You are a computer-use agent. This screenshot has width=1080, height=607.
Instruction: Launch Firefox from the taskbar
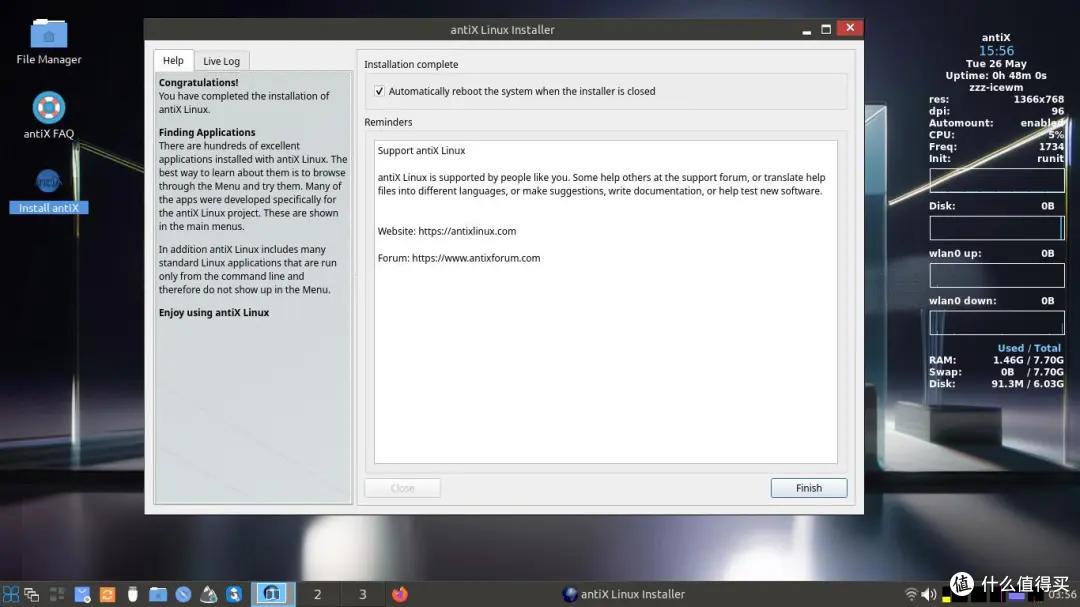point(399,594)
